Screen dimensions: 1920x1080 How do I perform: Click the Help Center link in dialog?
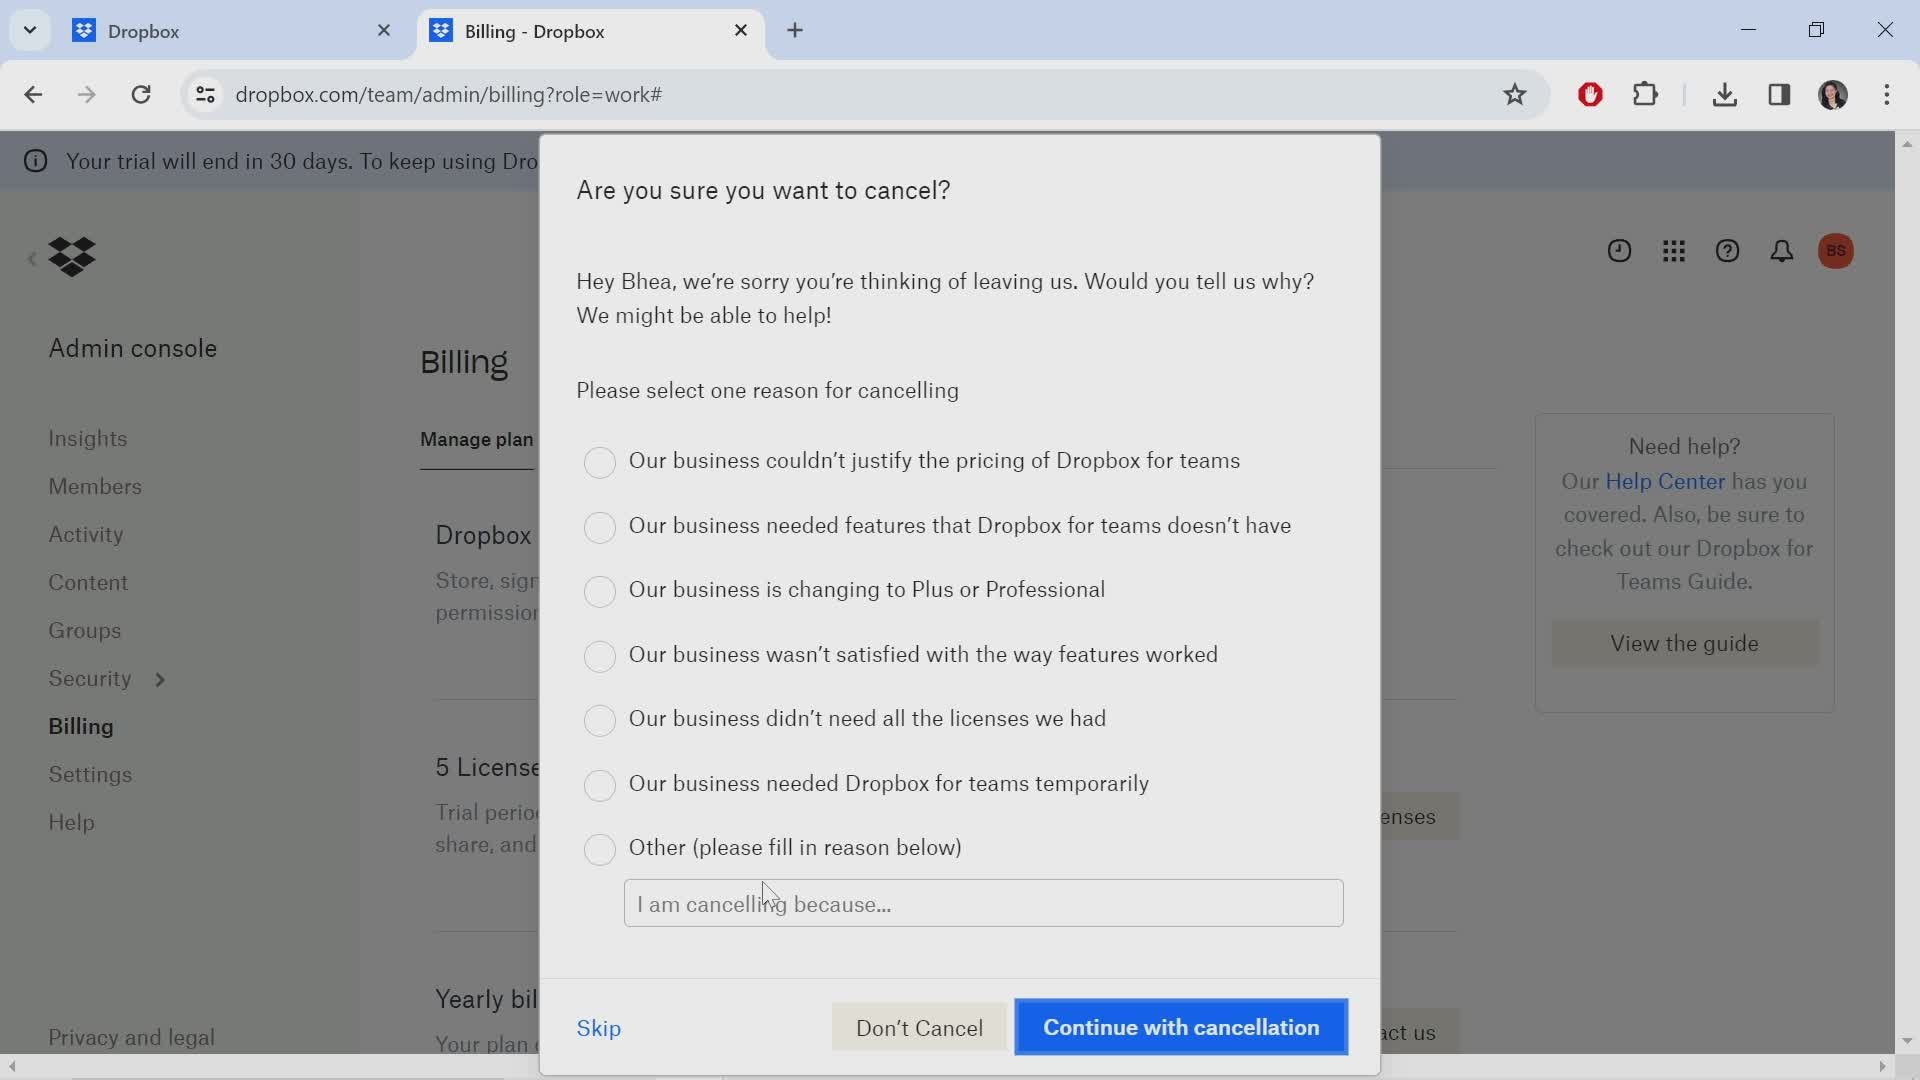(1664, 480)
